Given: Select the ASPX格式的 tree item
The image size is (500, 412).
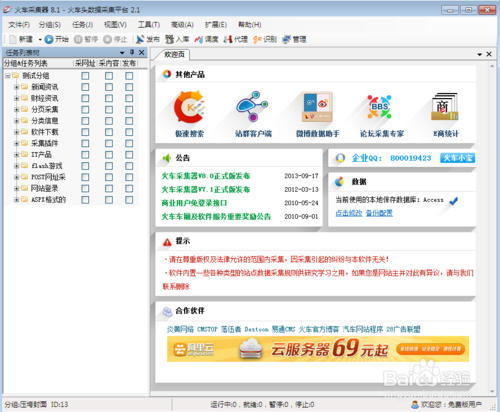Looking at the screenshot, I should point(49,200).
